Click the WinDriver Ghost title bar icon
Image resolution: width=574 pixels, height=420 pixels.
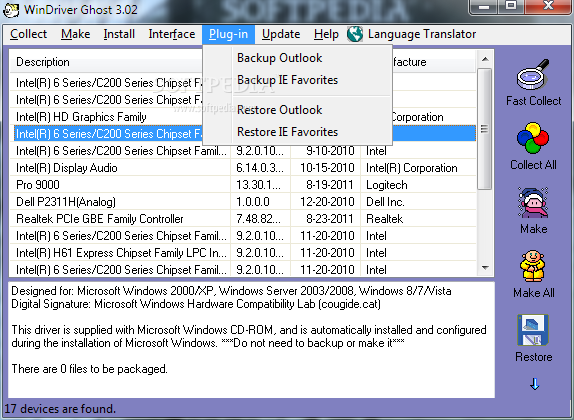point(11,10)
